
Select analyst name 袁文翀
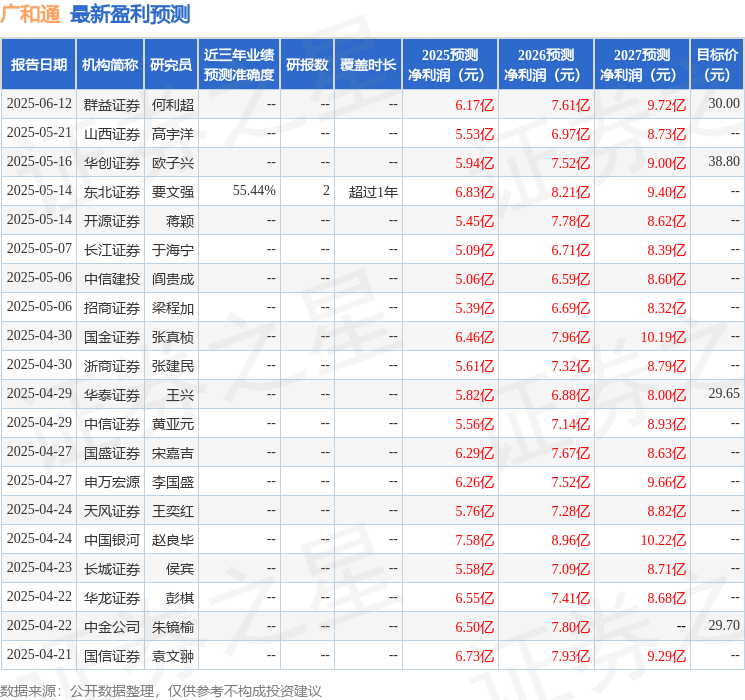coord(173,655)
